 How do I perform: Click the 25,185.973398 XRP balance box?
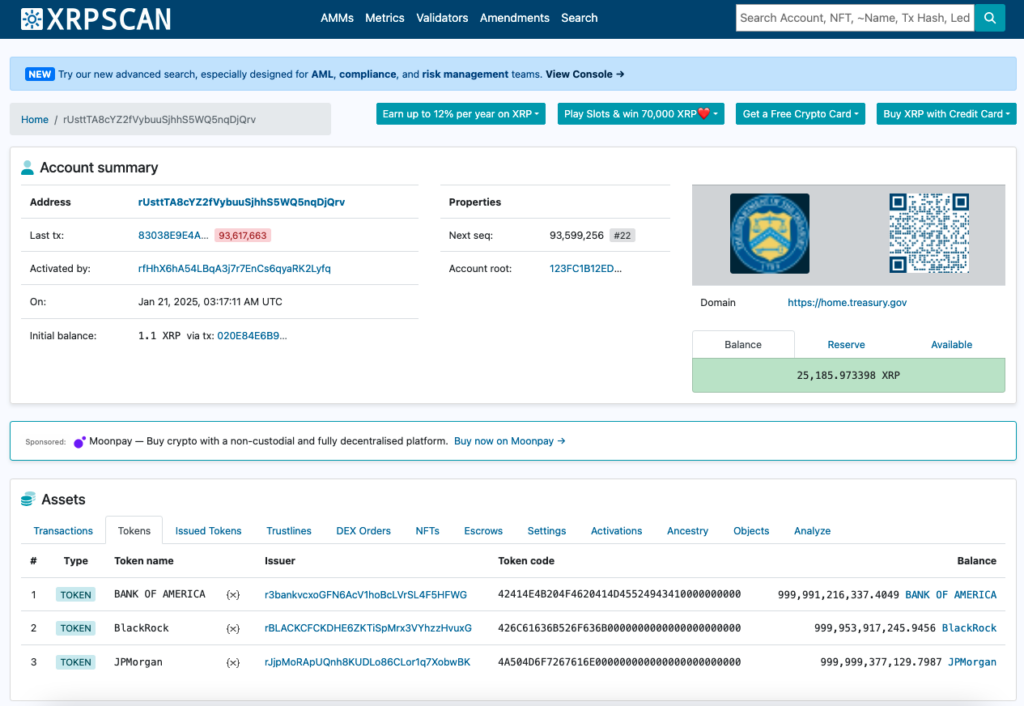[x=848, y=376]
